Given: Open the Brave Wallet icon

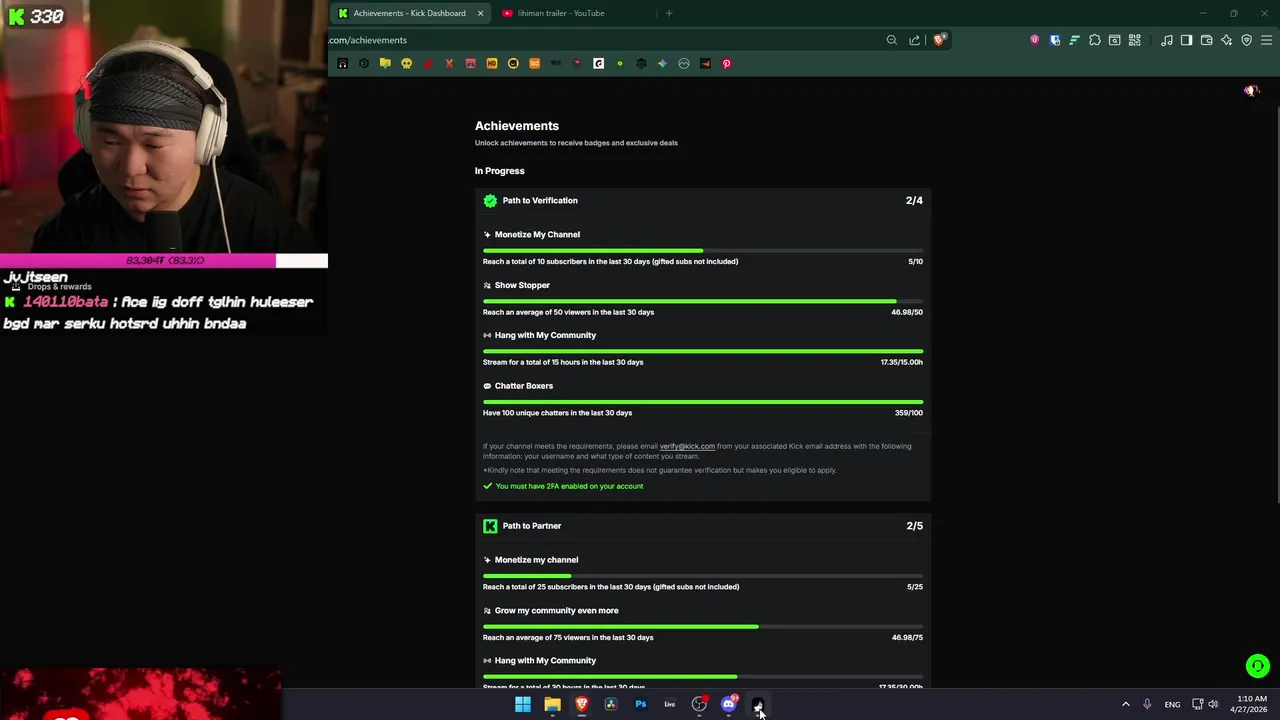Looking at the screenshot, I should point(1206,40).
